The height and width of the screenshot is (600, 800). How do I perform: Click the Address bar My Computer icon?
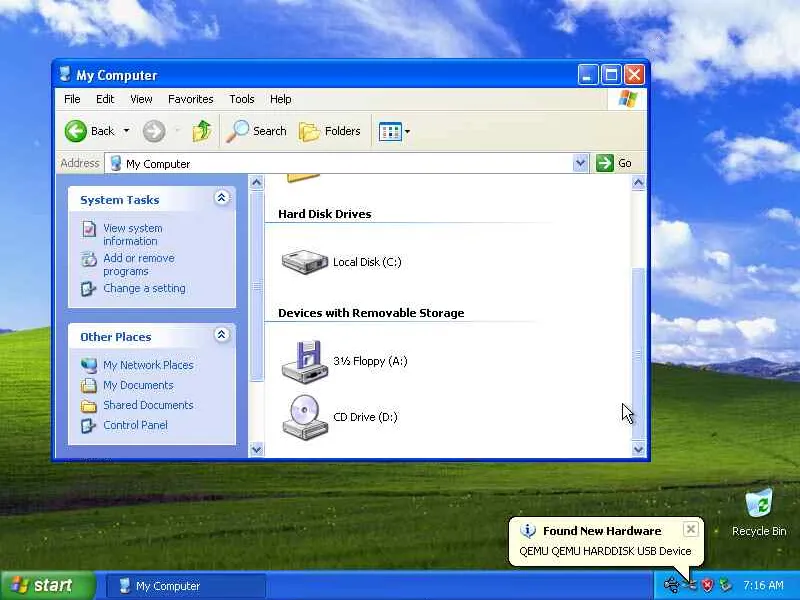pos(116,163)
